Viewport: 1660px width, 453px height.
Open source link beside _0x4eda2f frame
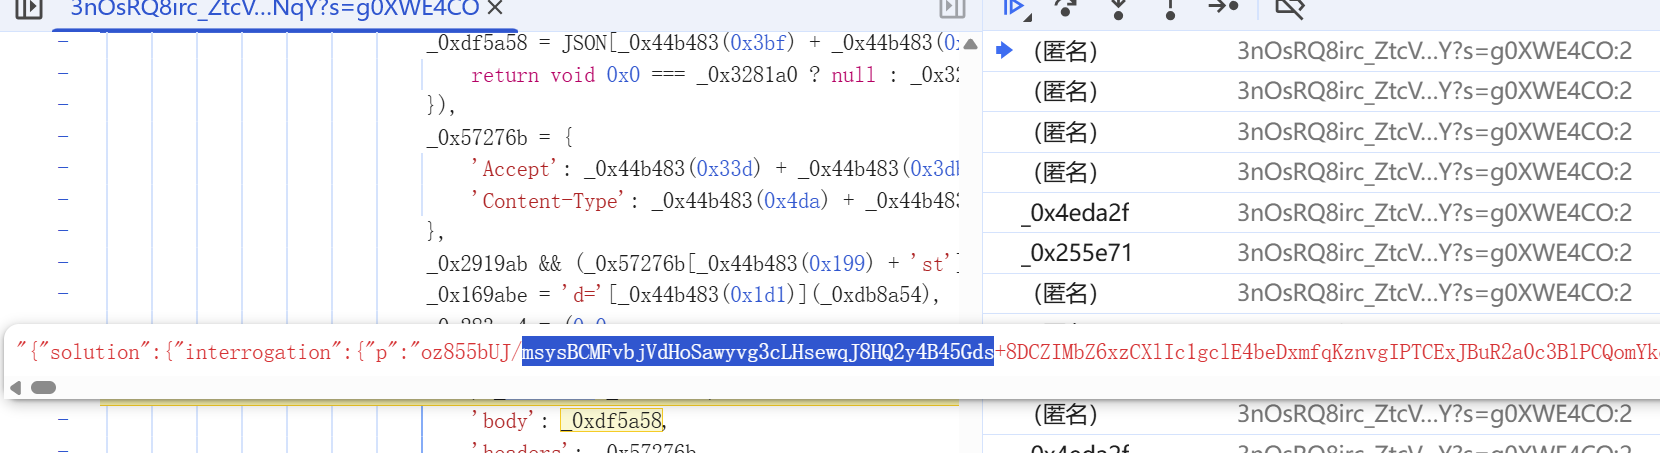click(x=1434, y=213)
